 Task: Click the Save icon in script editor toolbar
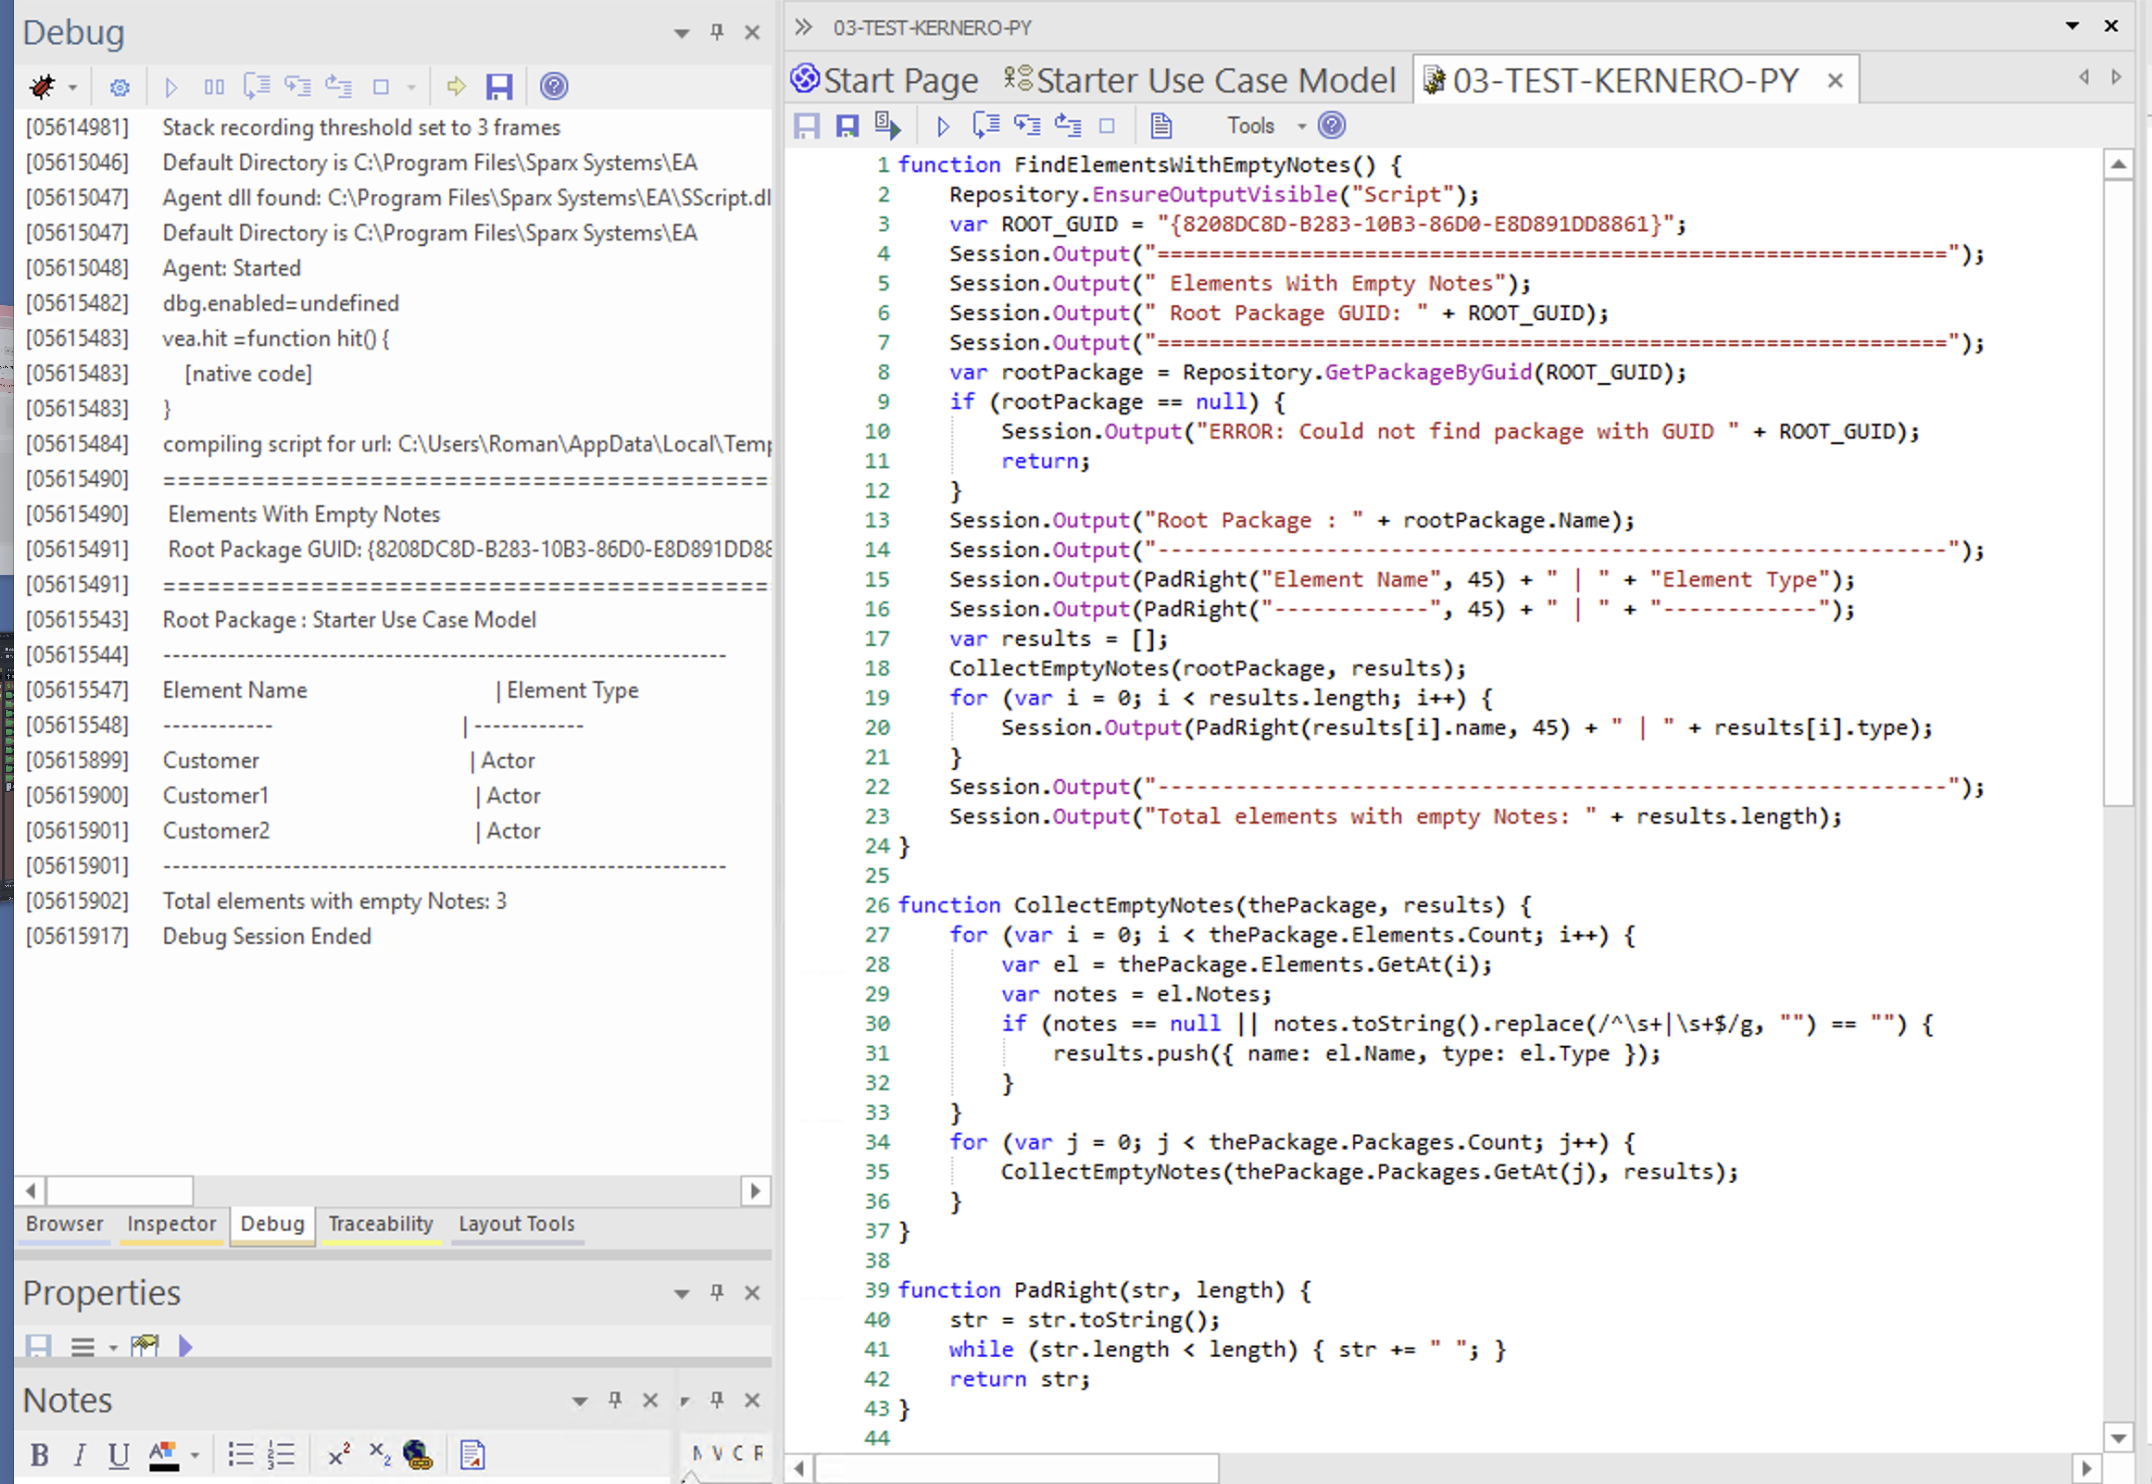806,126
